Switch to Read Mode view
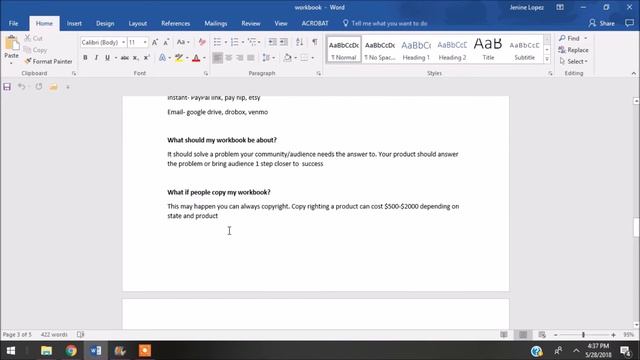Screen dimensions: 640x360 click(504, 335)
